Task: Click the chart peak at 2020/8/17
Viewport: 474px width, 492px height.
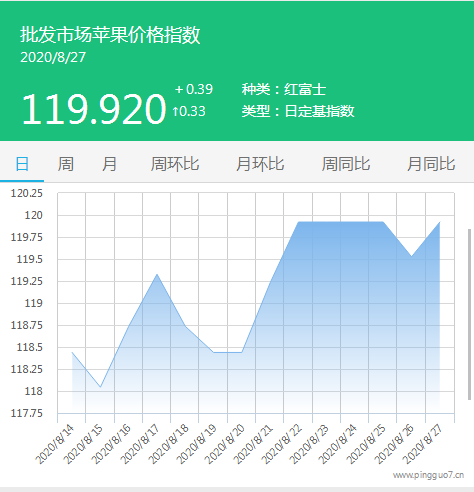Action: tap(157, 274)
